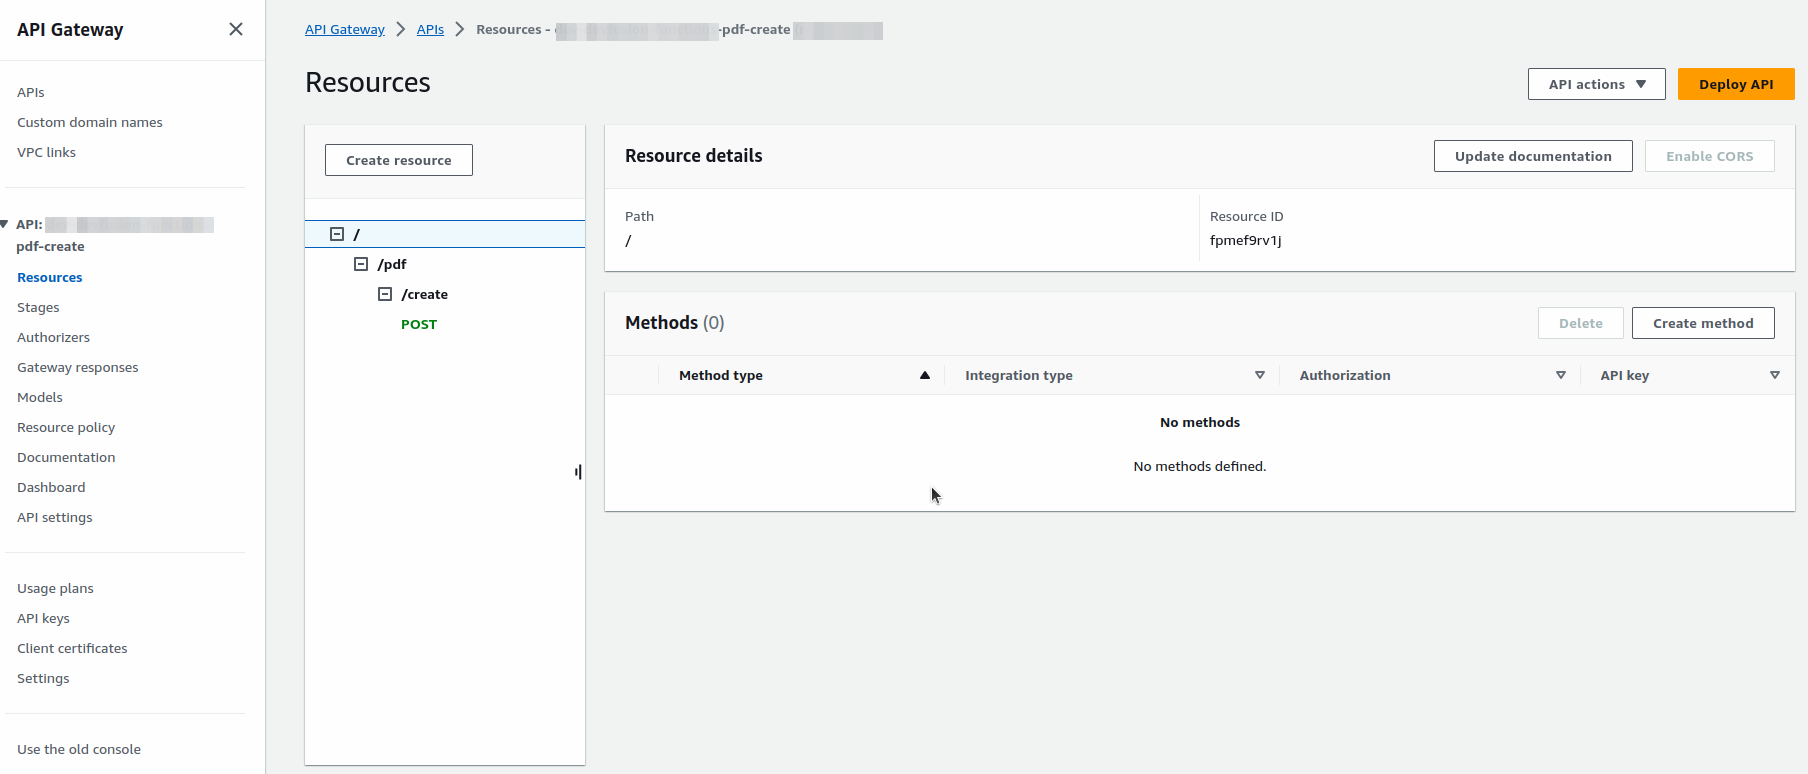The width and height of the screenshot is (1808, 774).
Task: Collapse the /pdf resource tree node
Action: pyautogui.click(x=361, y=264)
